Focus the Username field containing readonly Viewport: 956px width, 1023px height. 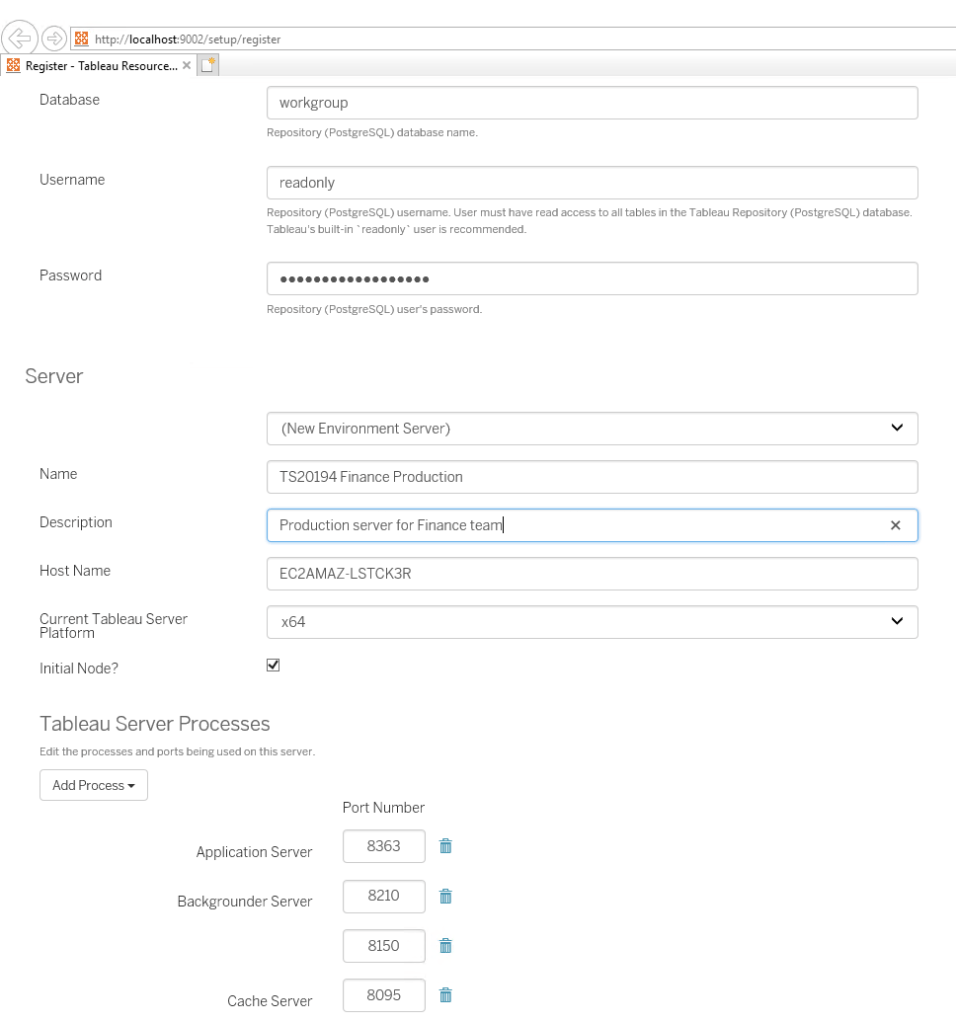click(x=592, y=183)
